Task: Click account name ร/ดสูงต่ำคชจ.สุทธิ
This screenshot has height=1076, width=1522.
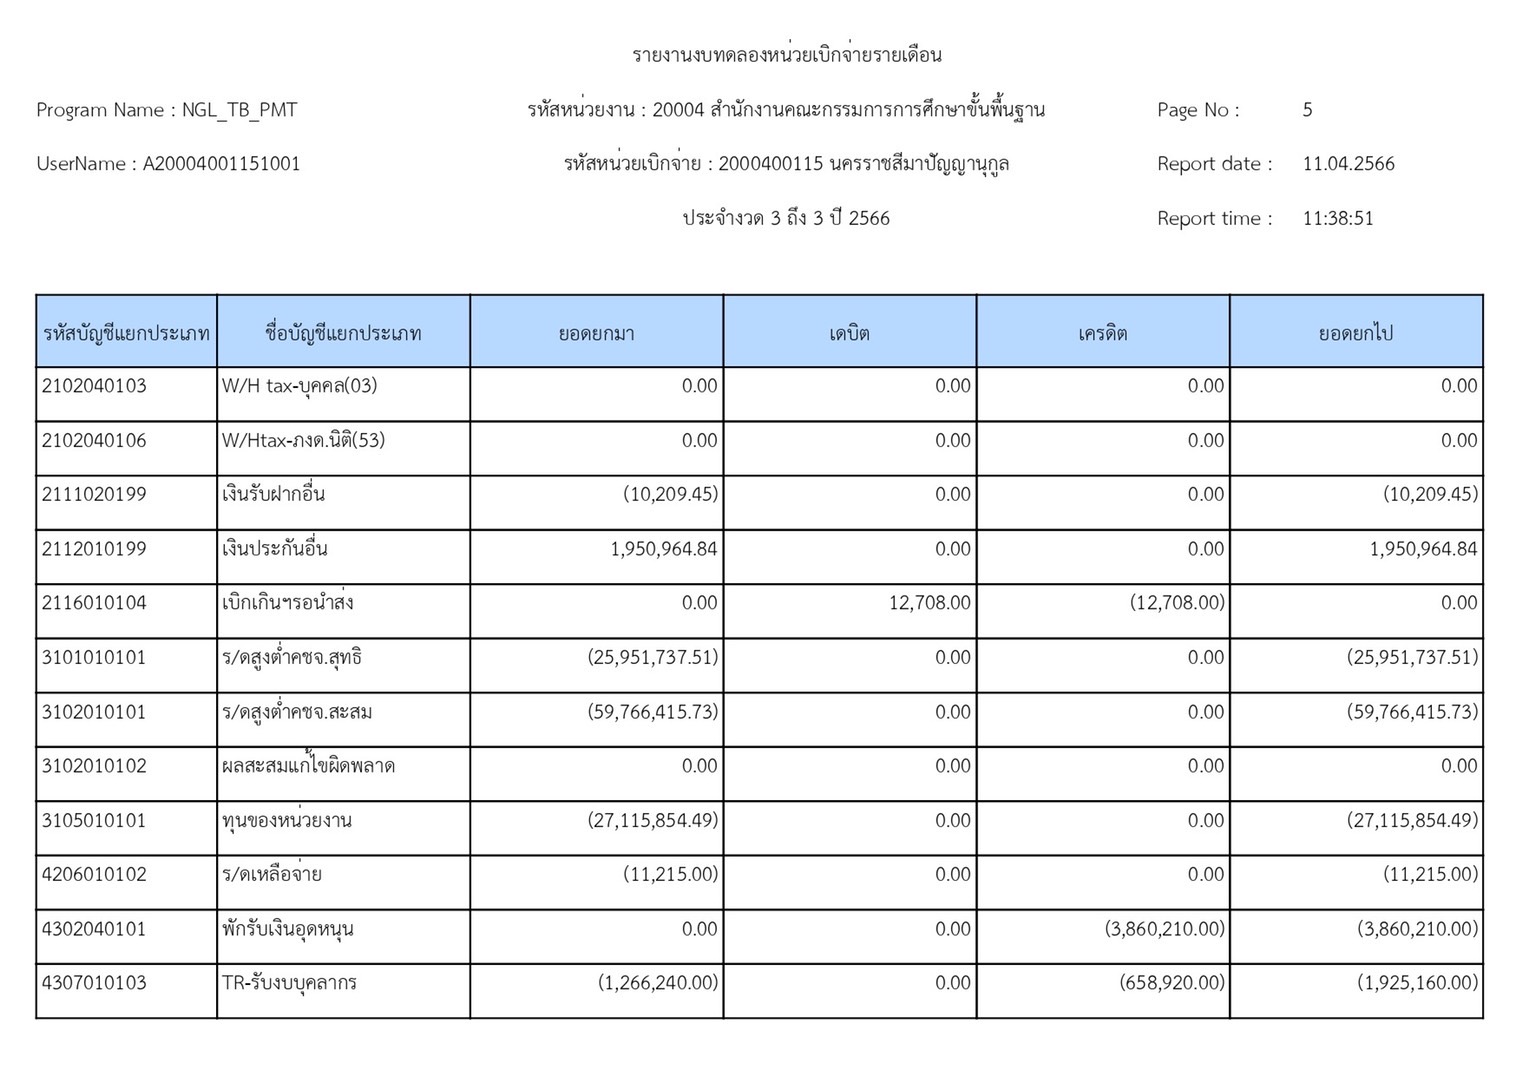Action: (x=292, y=657)
